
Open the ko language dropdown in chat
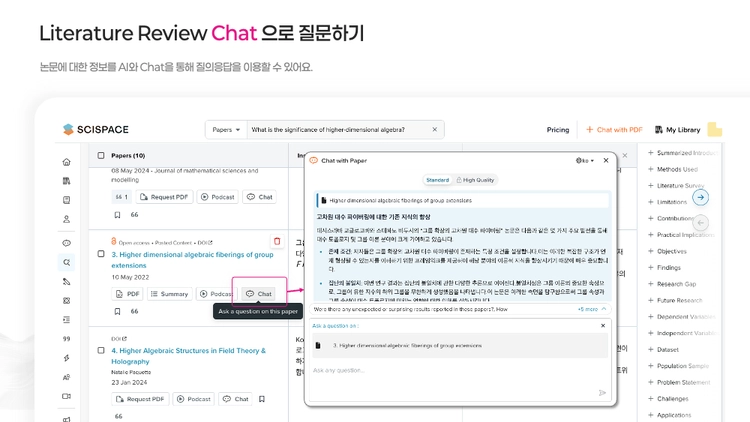[x=585, y=161]
